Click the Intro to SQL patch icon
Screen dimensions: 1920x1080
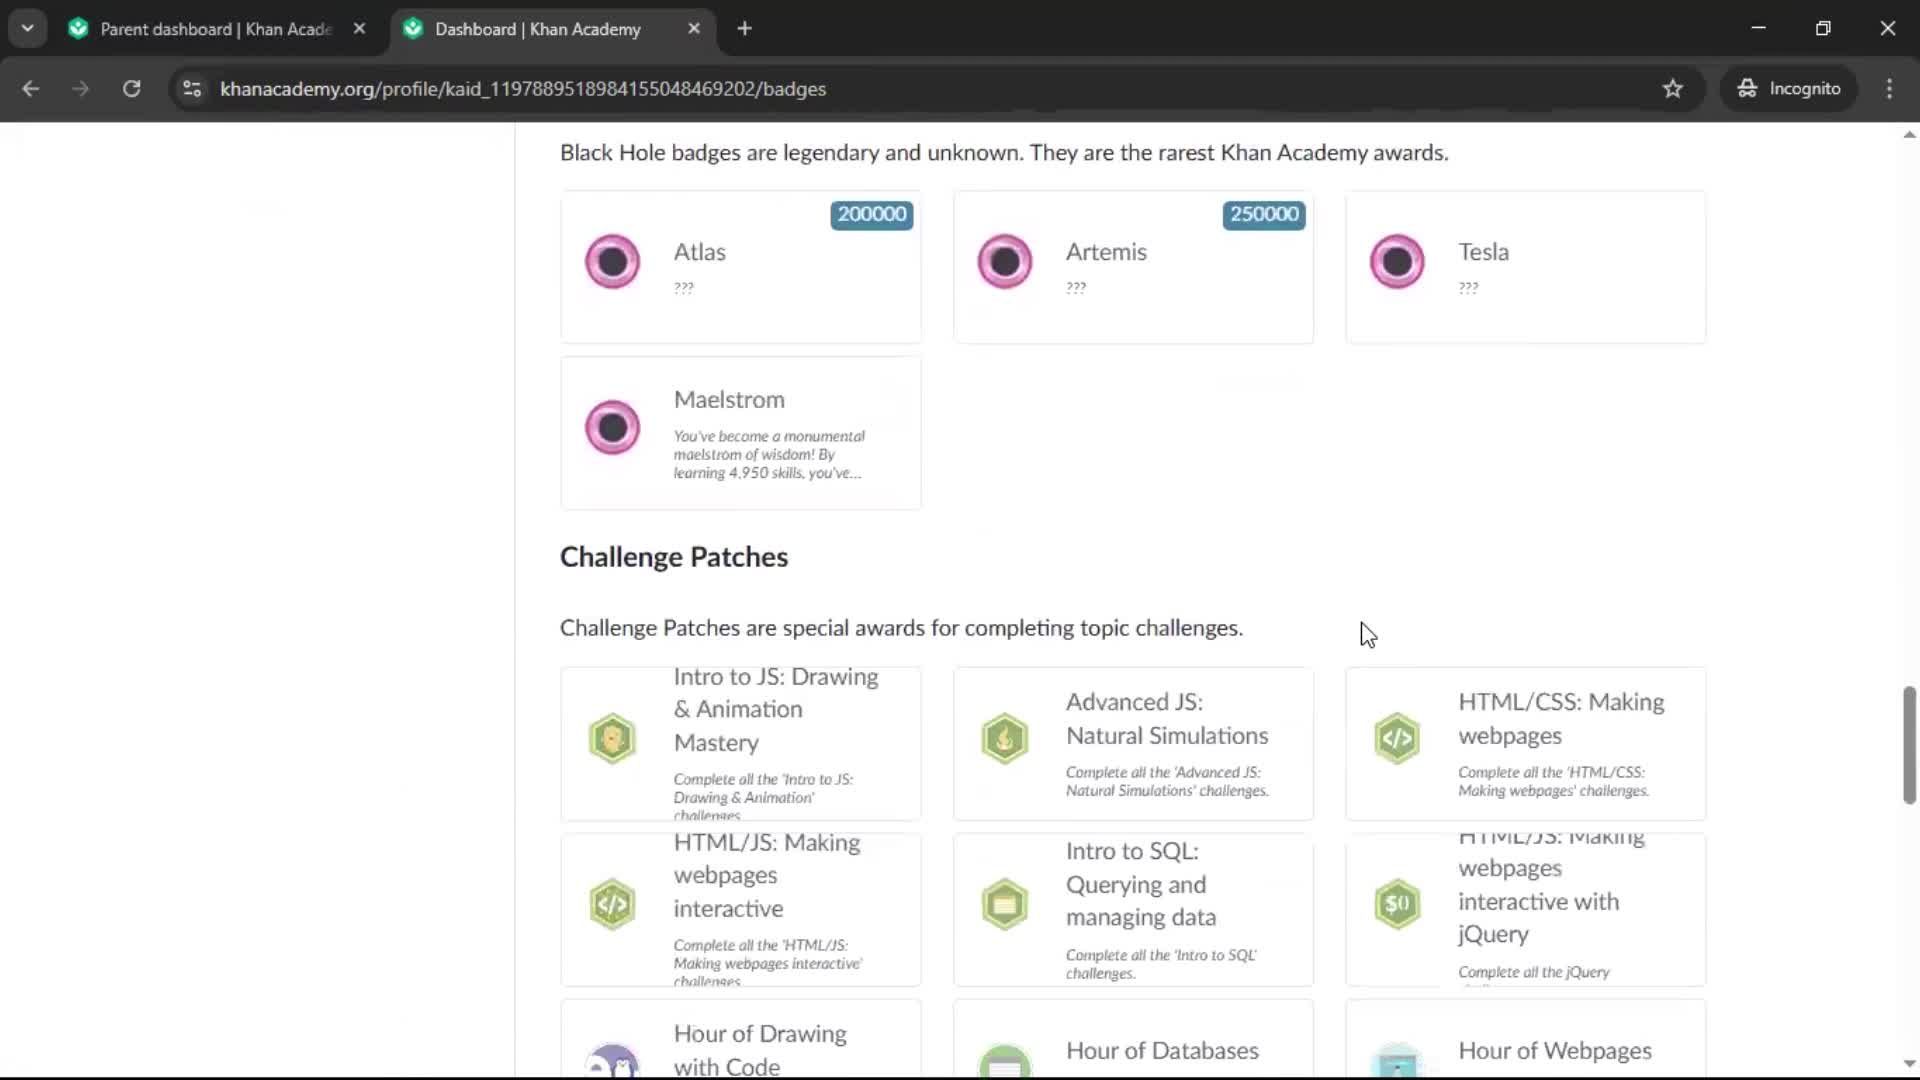point(1004,905)
